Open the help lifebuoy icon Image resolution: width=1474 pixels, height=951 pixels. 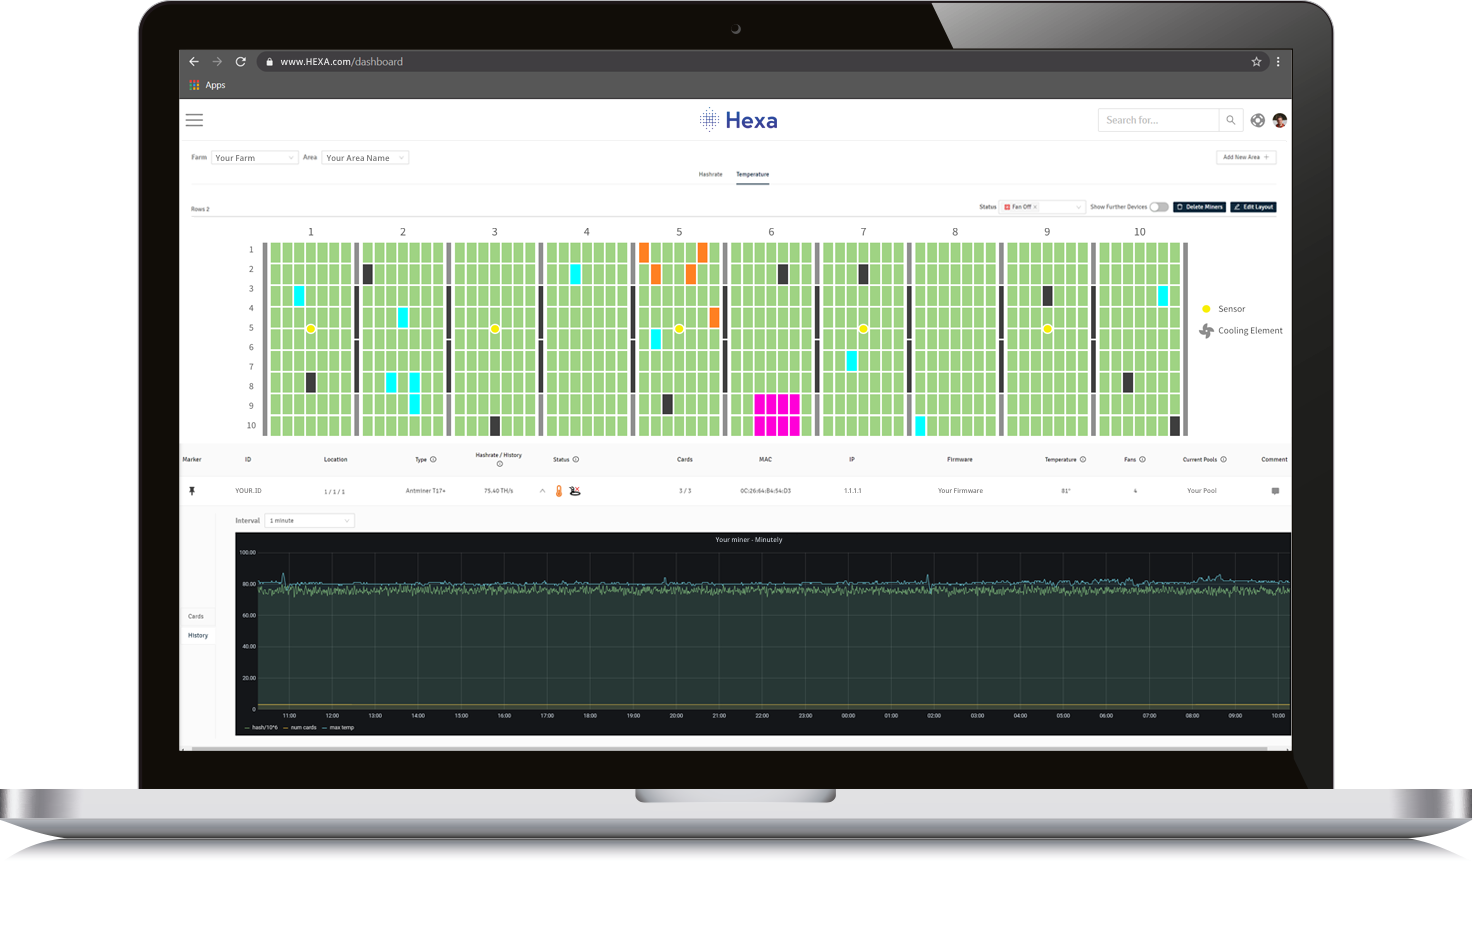tap(1258, 120)
